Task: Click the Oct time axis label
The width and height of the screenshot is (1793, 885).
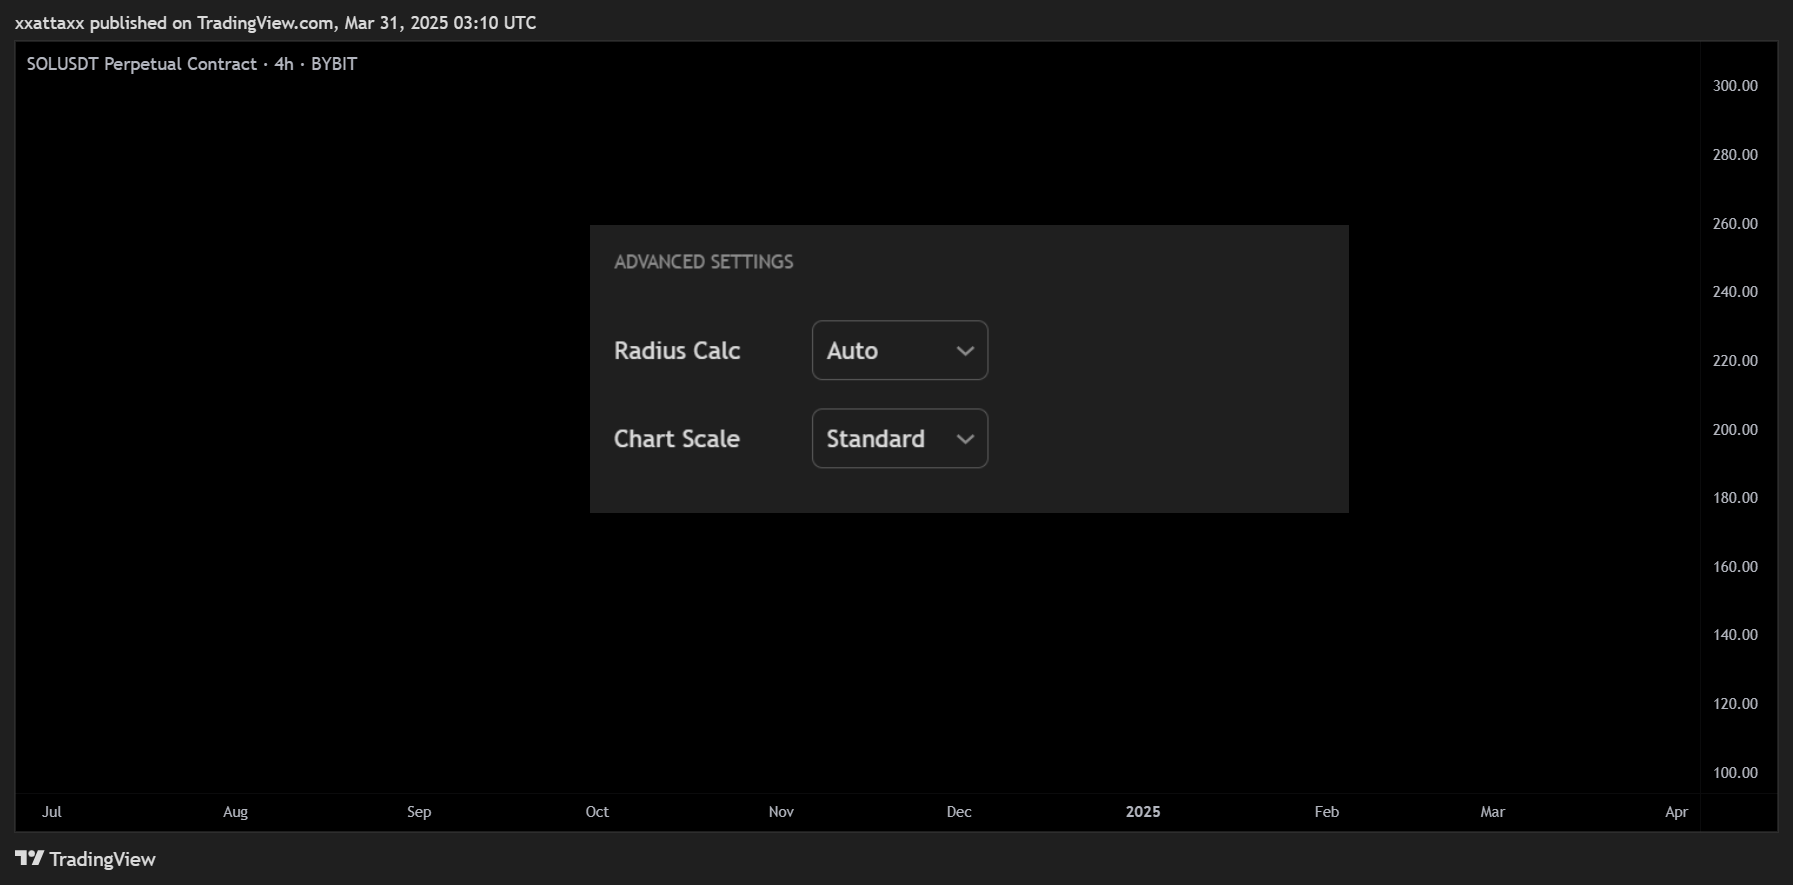Action: (597, 812)
